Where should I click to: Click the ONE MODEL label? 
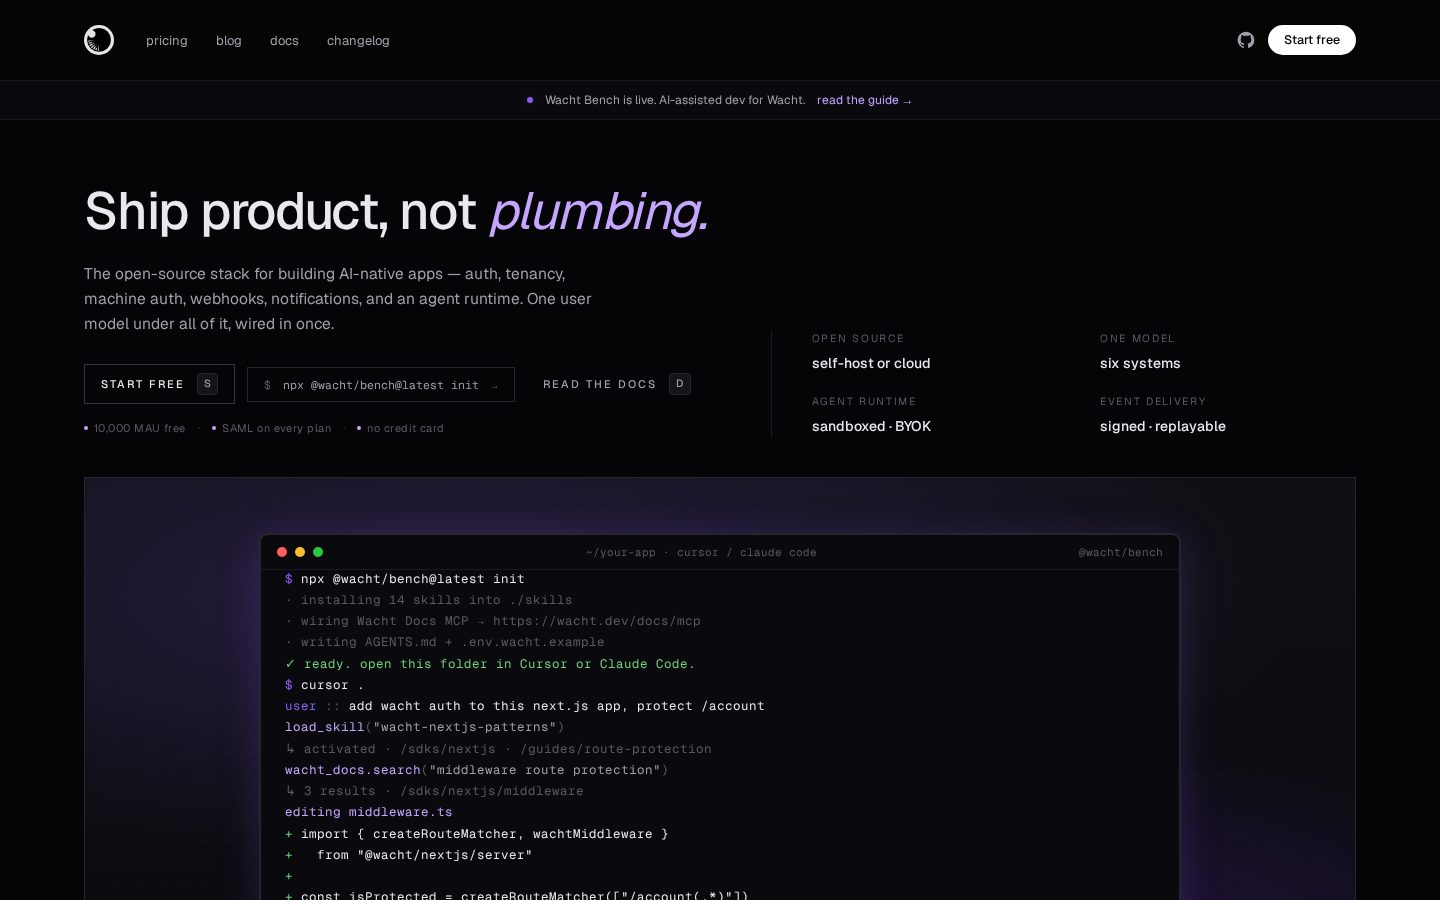(1137, 338)
